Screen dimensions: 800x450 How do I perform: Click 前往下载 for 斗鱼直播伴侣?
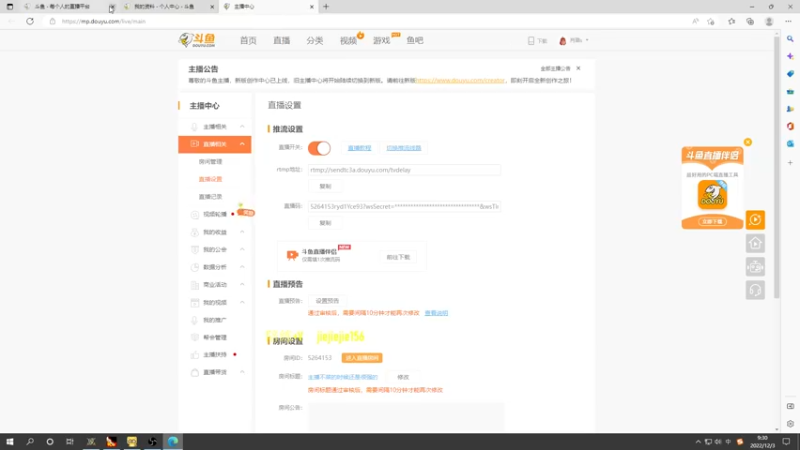coord(398,257)
